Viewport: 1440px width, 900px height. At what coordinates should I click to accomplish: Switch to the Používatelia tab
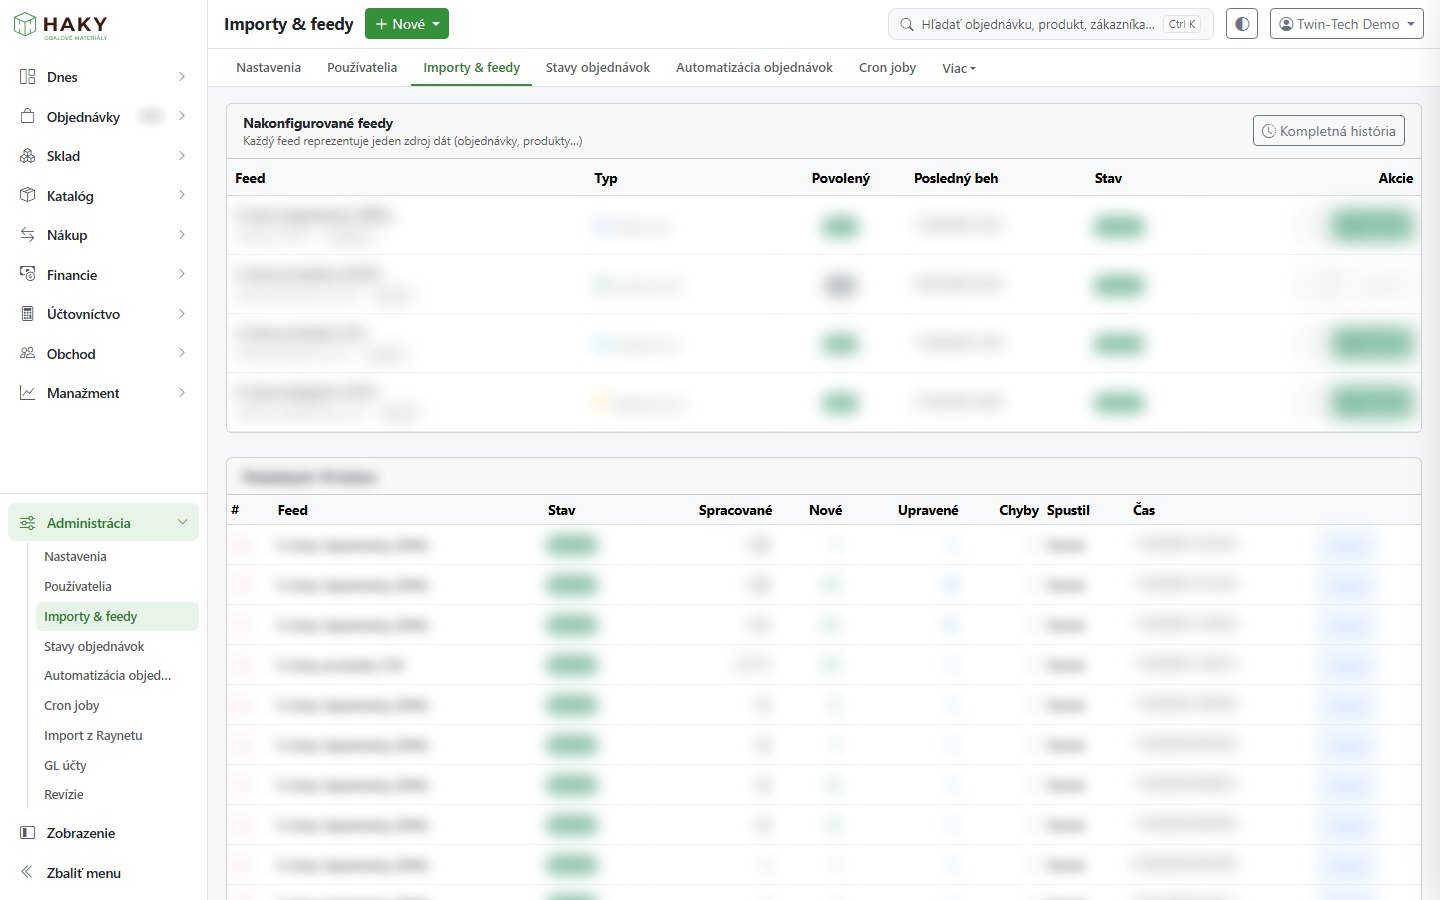click(362, 68)
